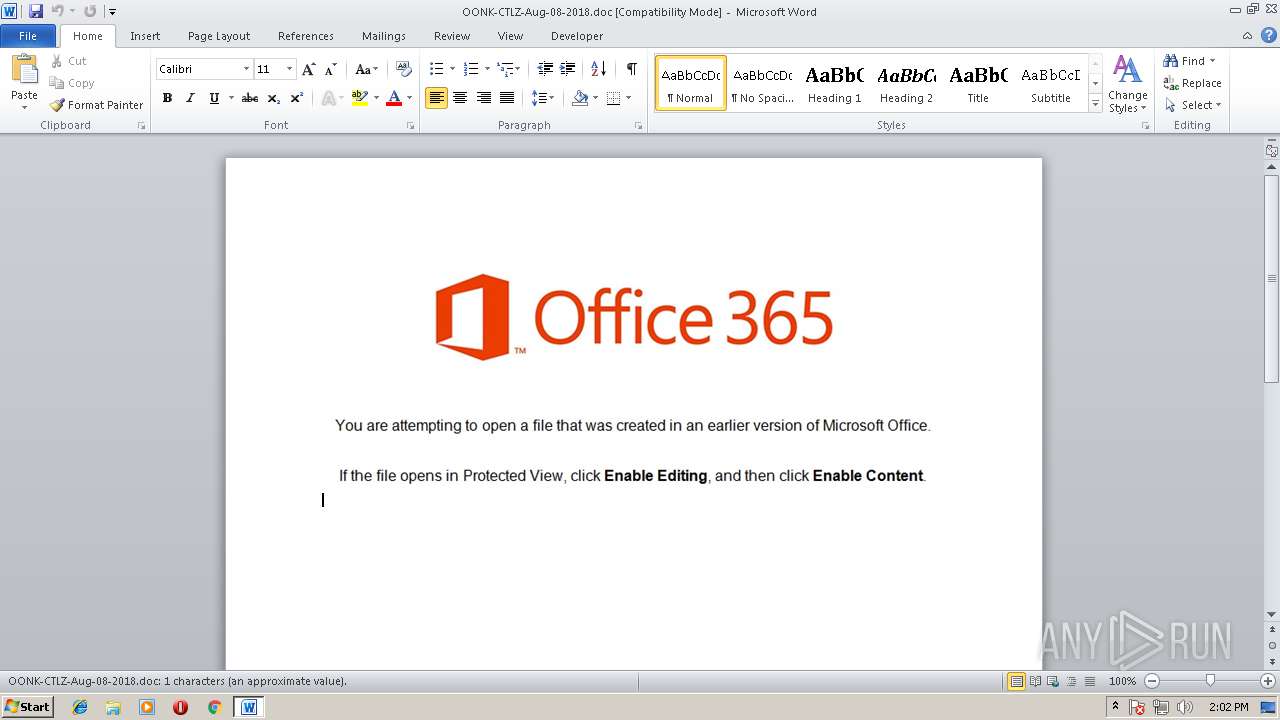This screenshot has width=1280, height=720.
Task: Click the Paste clipboard icon
Action: pos(24,70)
